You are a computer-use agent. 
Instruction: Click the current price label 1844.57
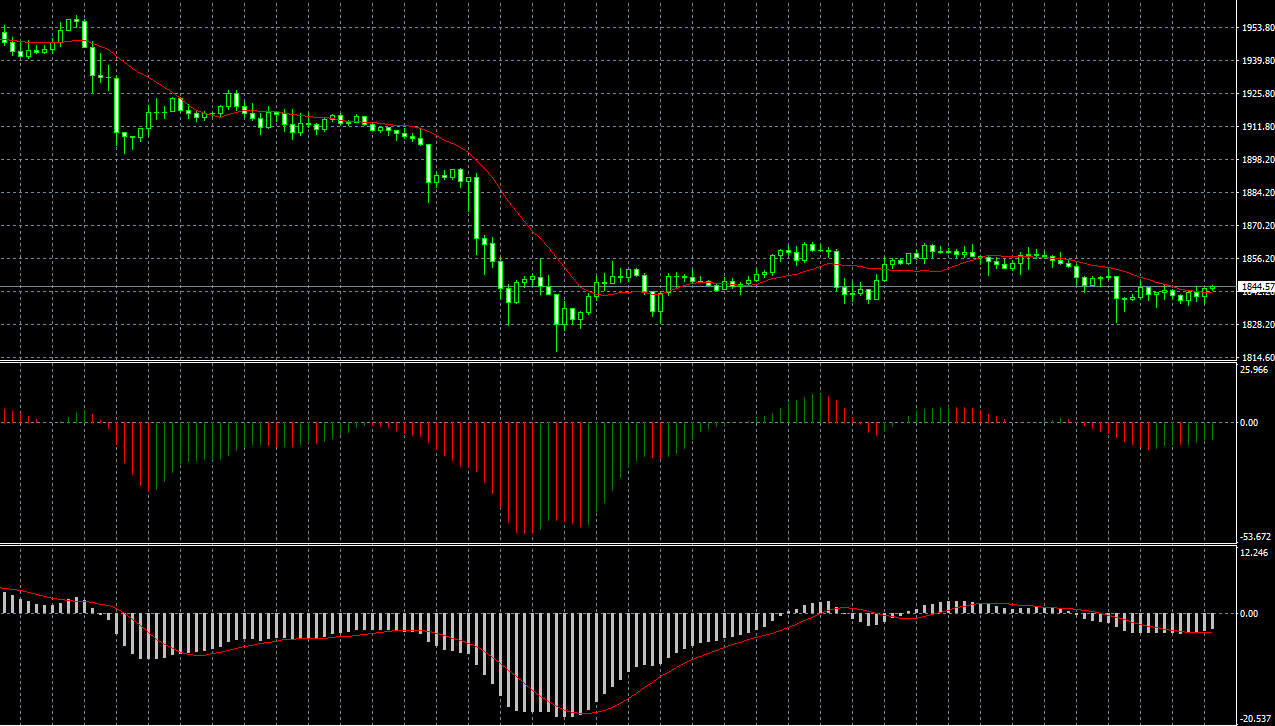point(1255,287)
